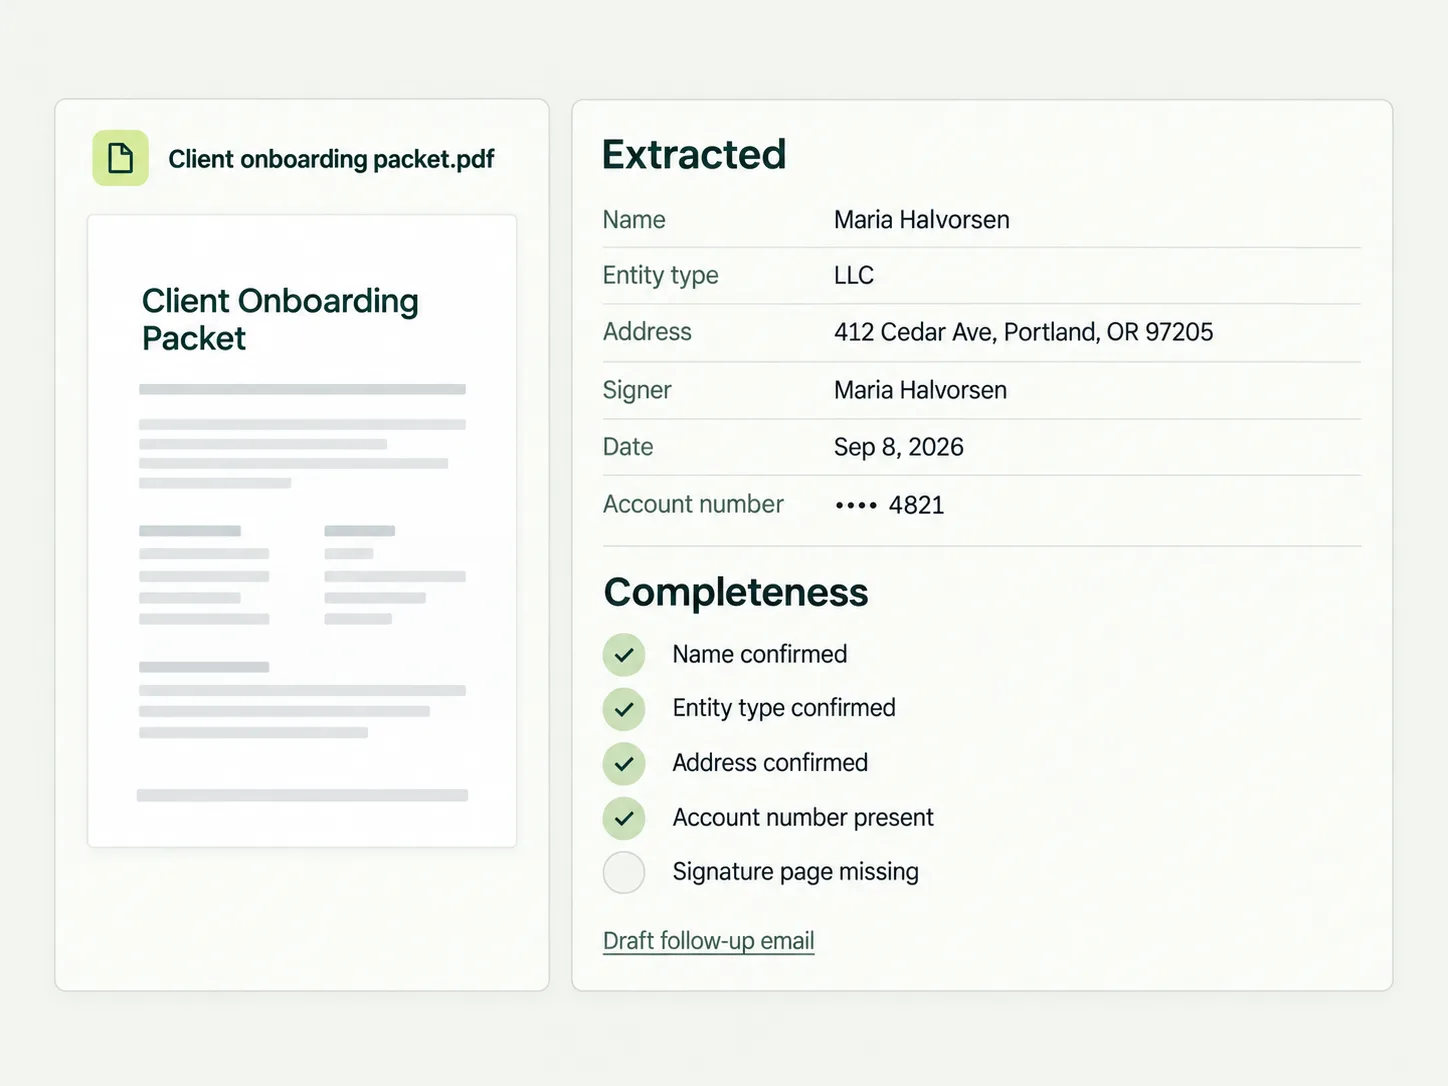
Task: Click the PDF file icon
Action: [x=120, y=158]
